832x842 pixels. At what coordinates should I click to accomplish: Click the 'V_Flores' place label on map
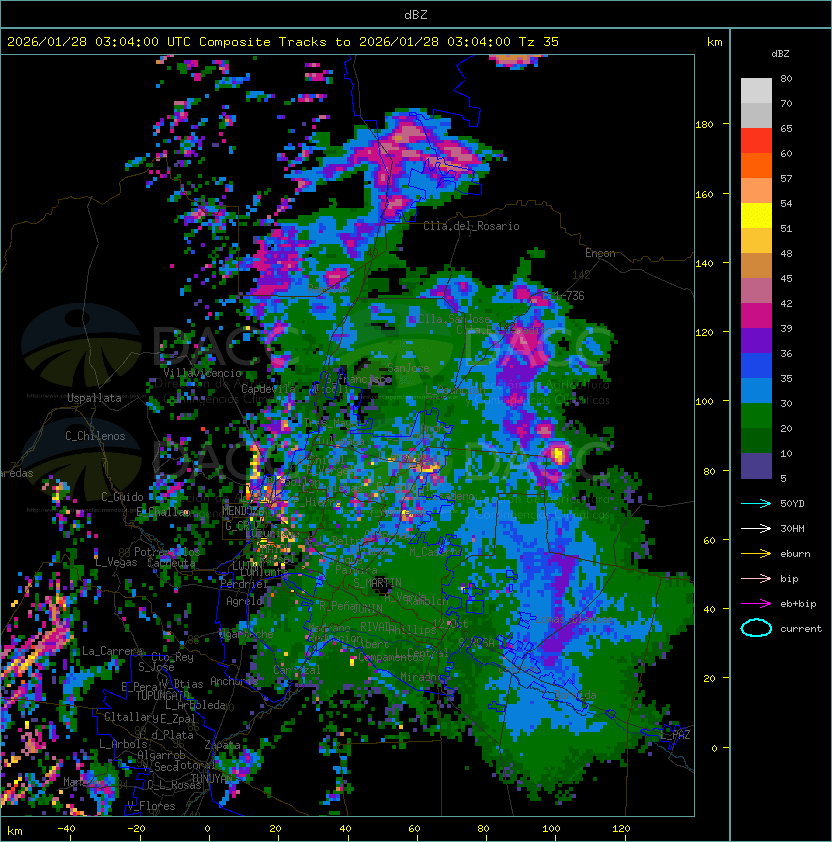pyautogui.click(x=151, y=806)
